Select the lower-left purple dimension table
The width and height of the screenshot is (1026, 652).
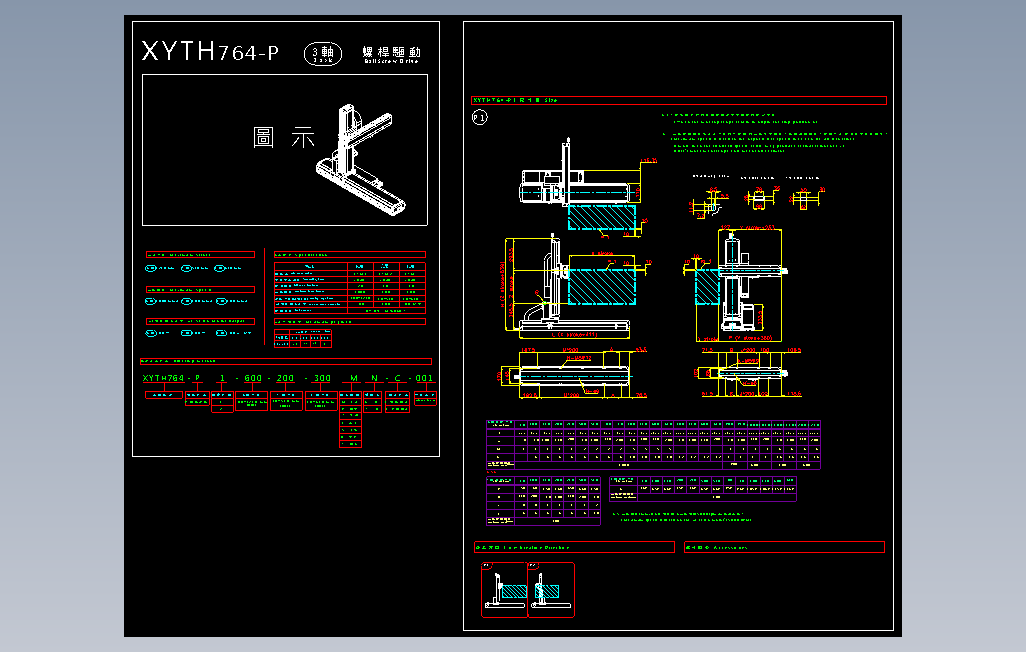click(543, 501)
